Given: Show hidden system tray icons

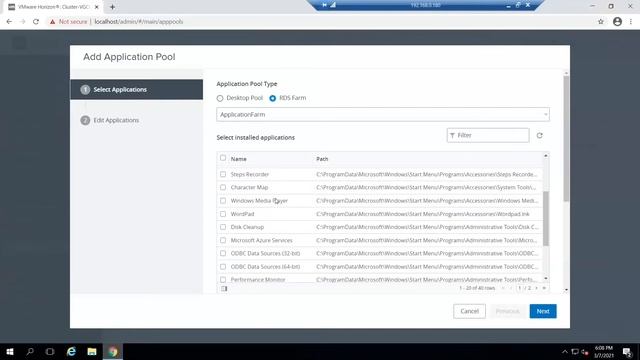Looking at the screenshot, I should click(x=565, y=351).
